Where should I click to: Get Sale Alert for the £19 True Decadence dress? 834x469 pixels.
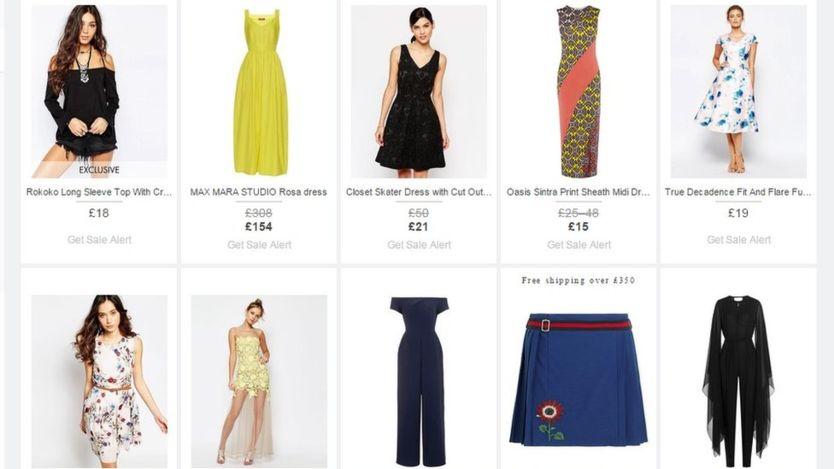coord(739,240)
